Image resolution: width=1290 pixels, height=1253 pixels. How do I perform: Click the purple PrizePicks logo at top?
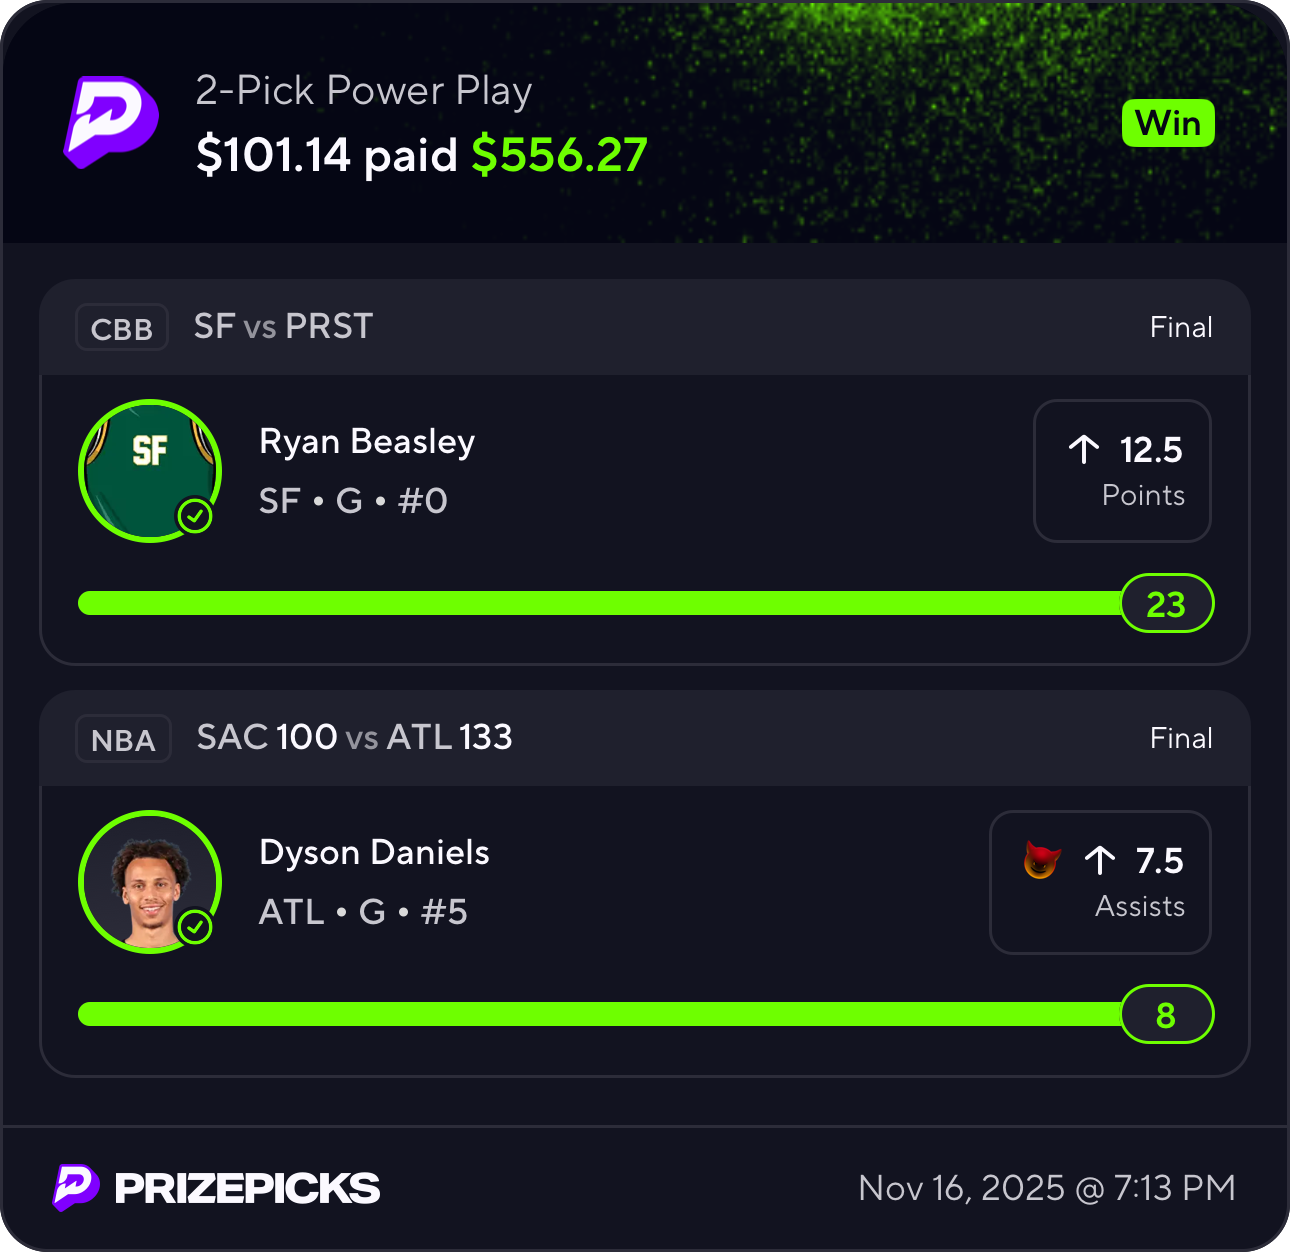[111, 121]
